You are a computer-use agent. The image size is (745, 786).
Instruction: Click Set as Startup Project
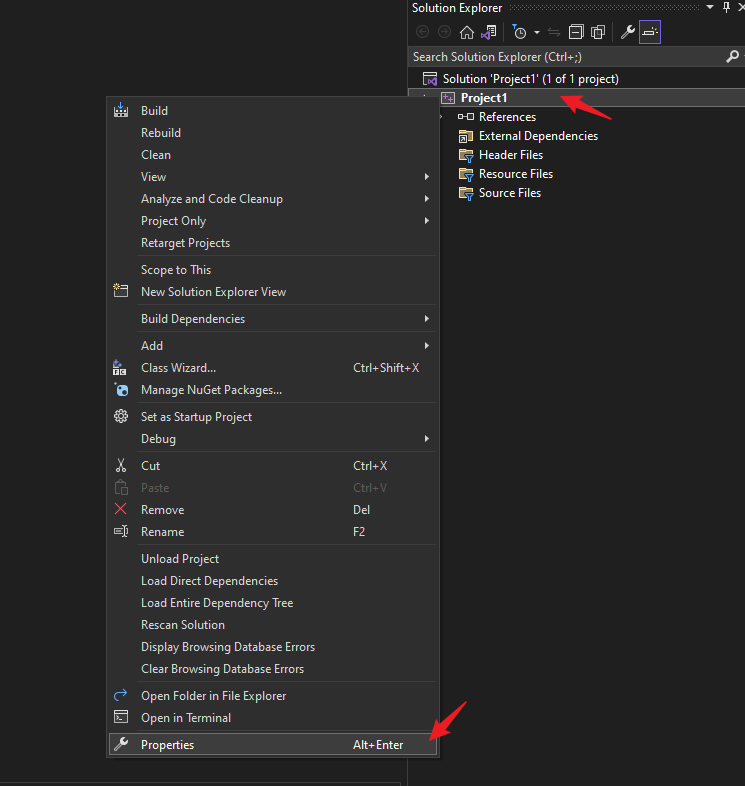point(273,417)
